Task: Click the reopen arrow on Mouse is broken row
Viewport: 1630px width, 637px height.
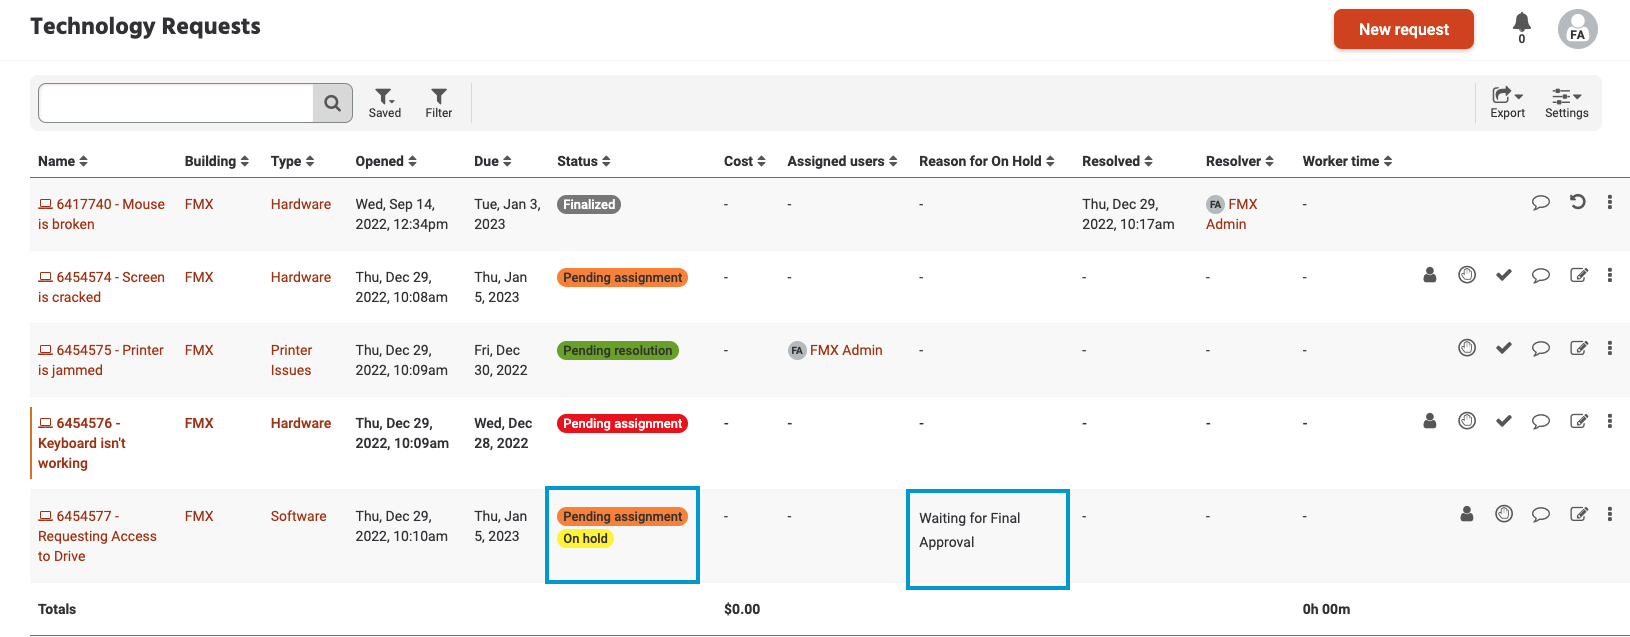Action: [1578, 202]
